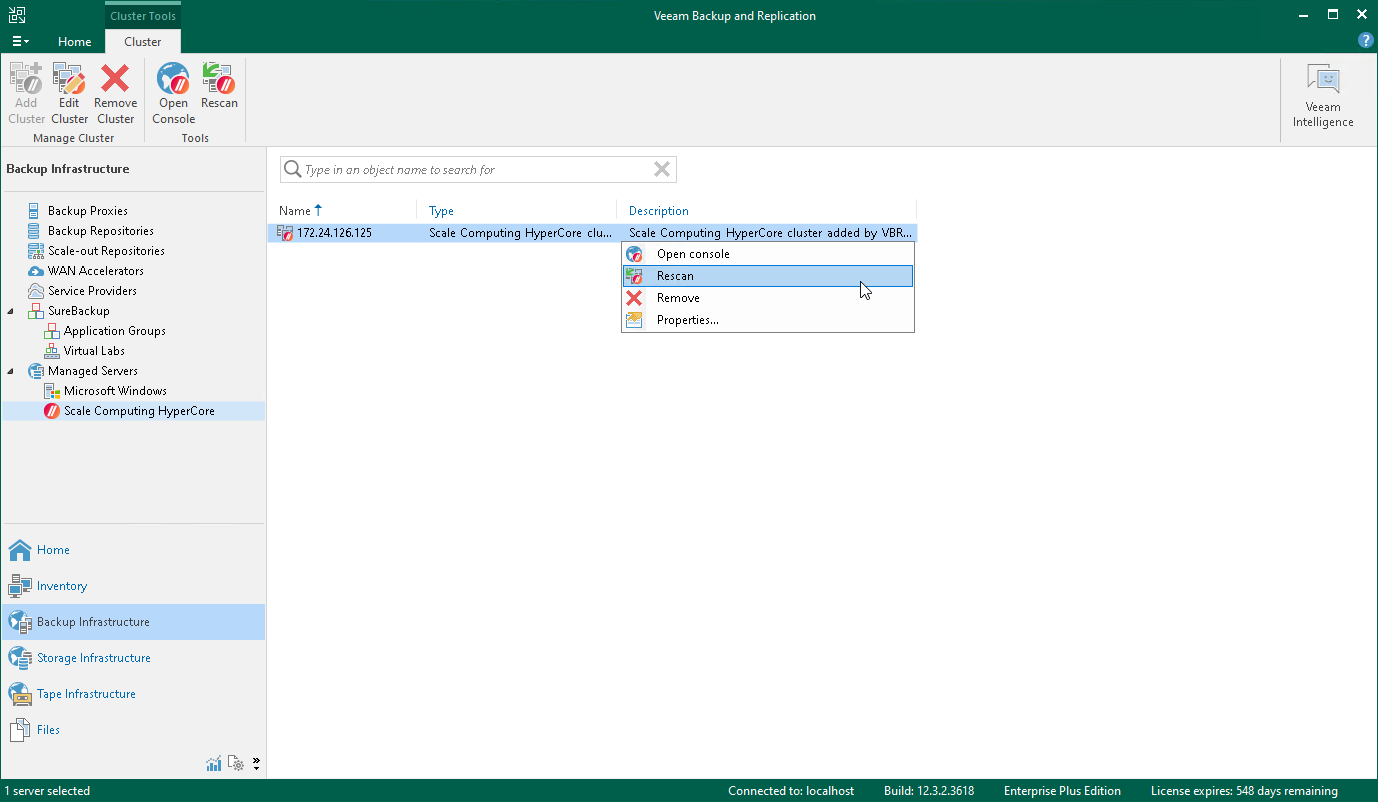Select Scale Computing HyperCore in the tree

click(139, 411)
